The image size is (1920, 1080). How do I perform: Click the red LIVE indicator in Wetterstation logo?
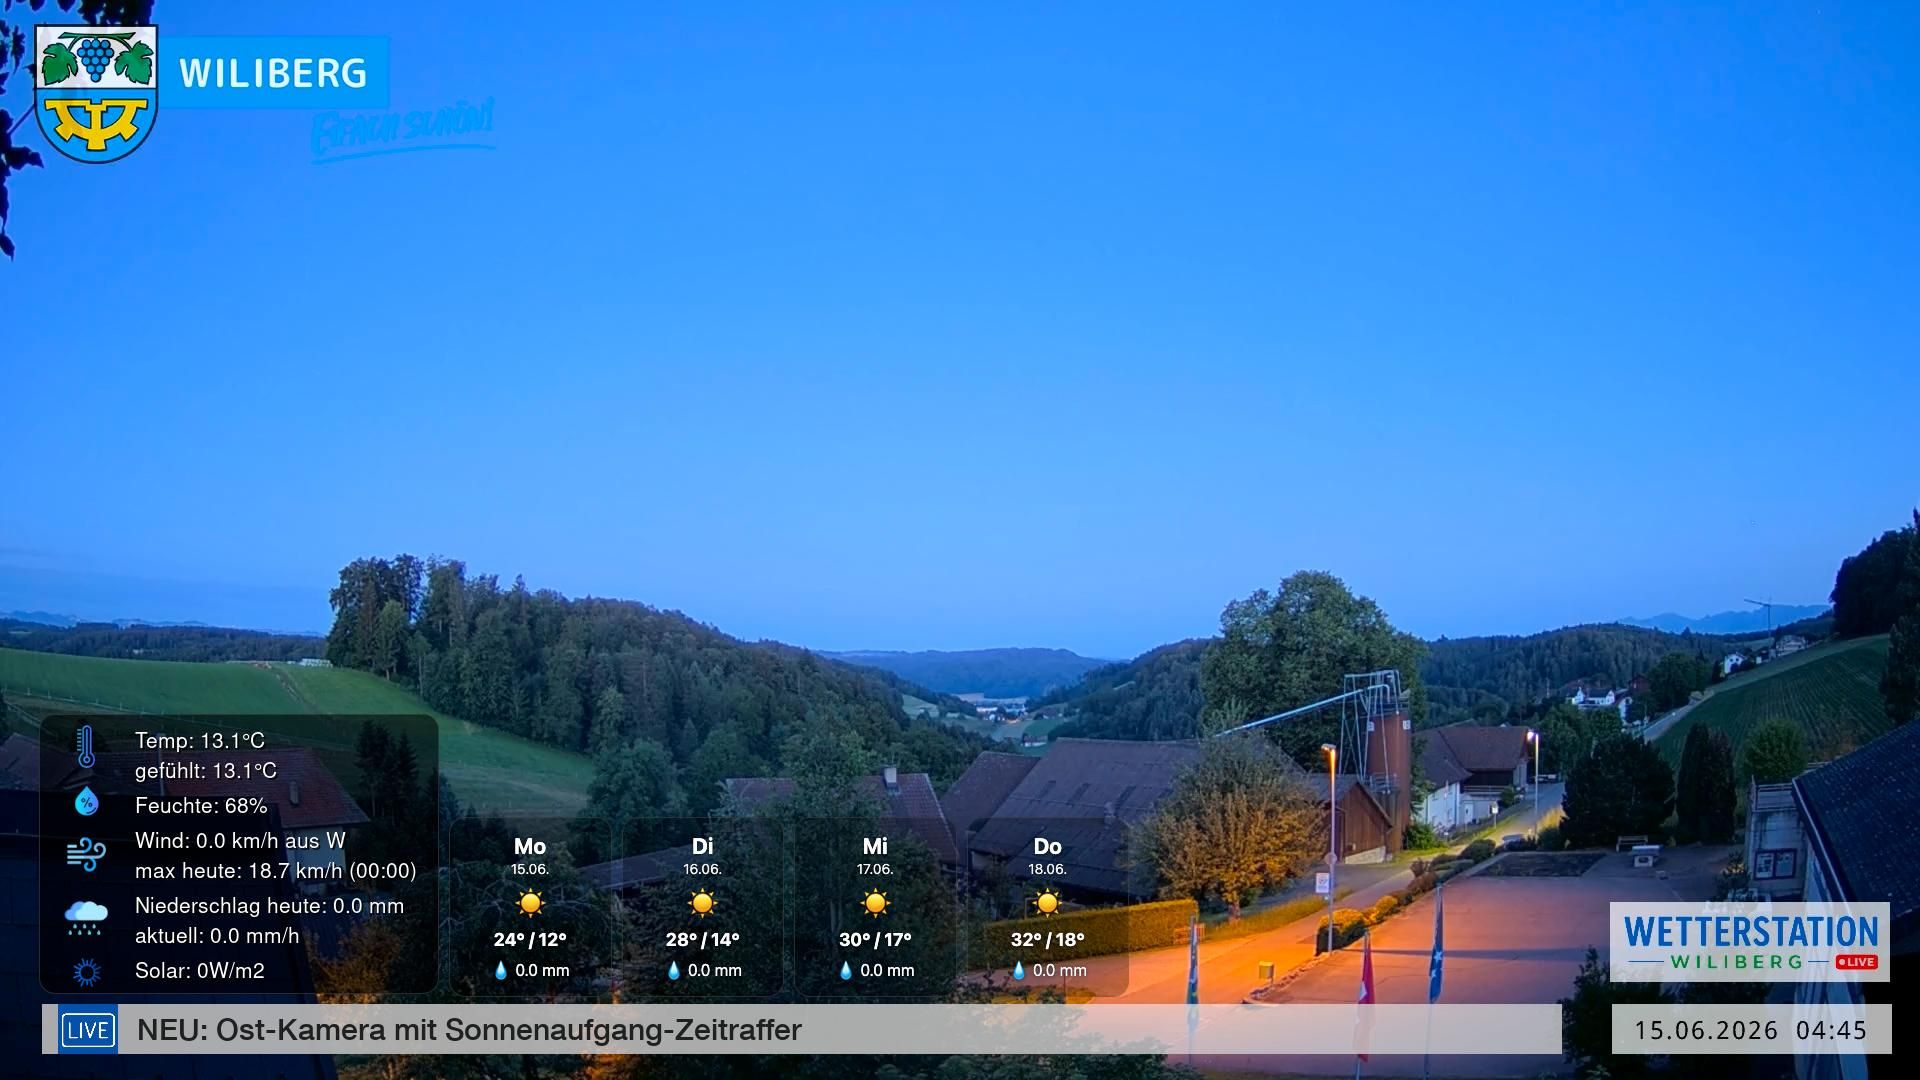1857,962
